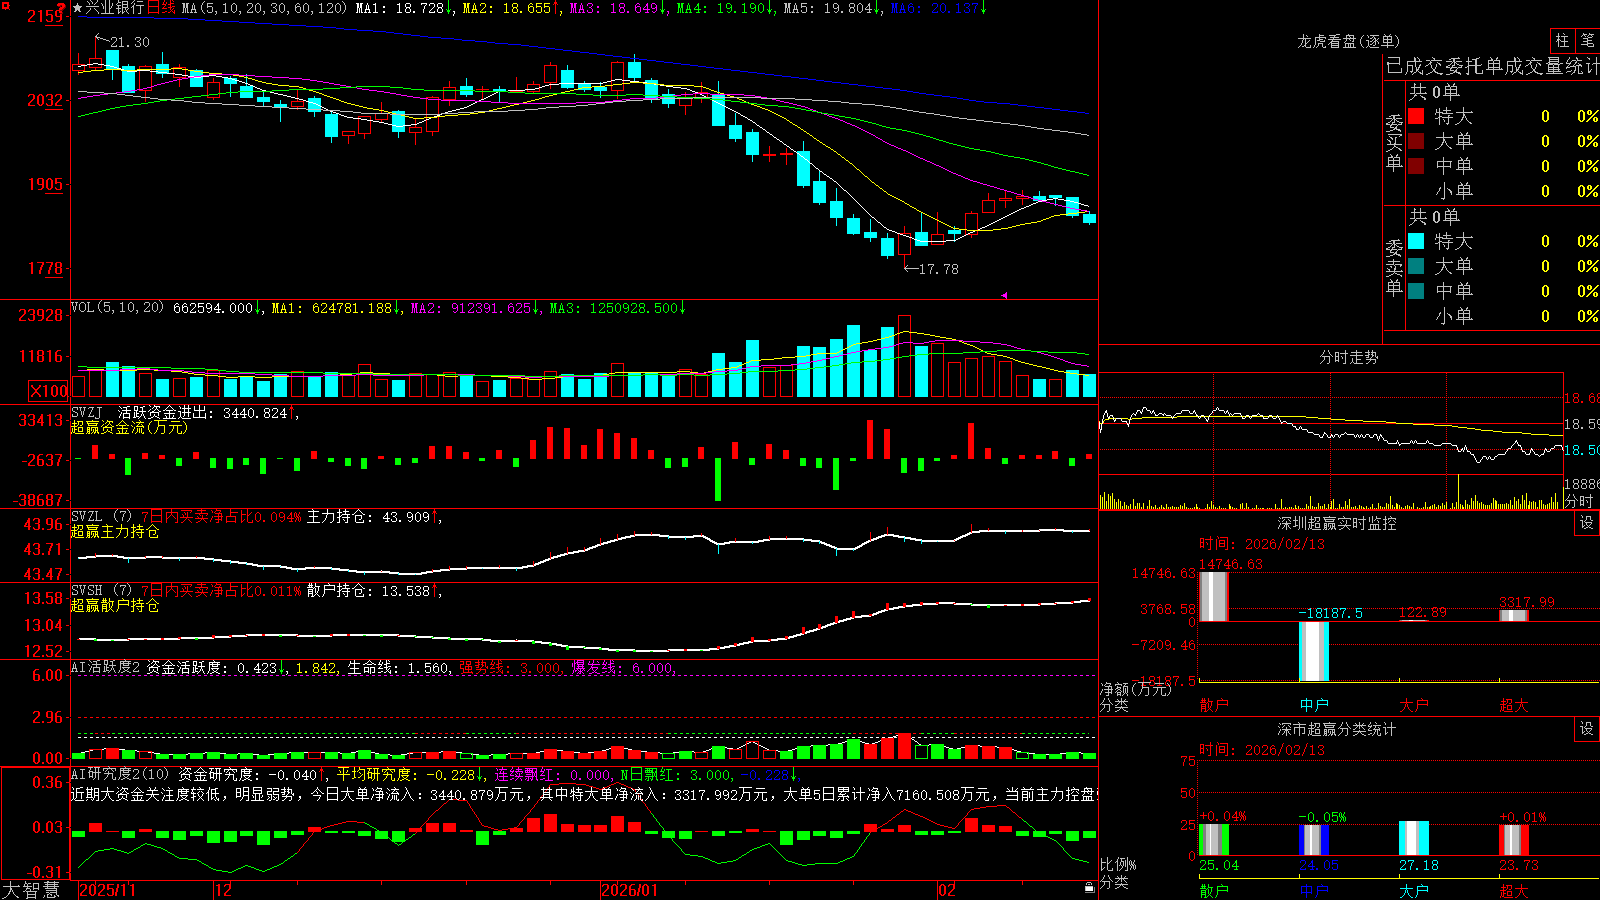The width and height of the screenshot is (1600, 900).
Task: Click the 分时走势 panel title
Action: (1348, 357)
